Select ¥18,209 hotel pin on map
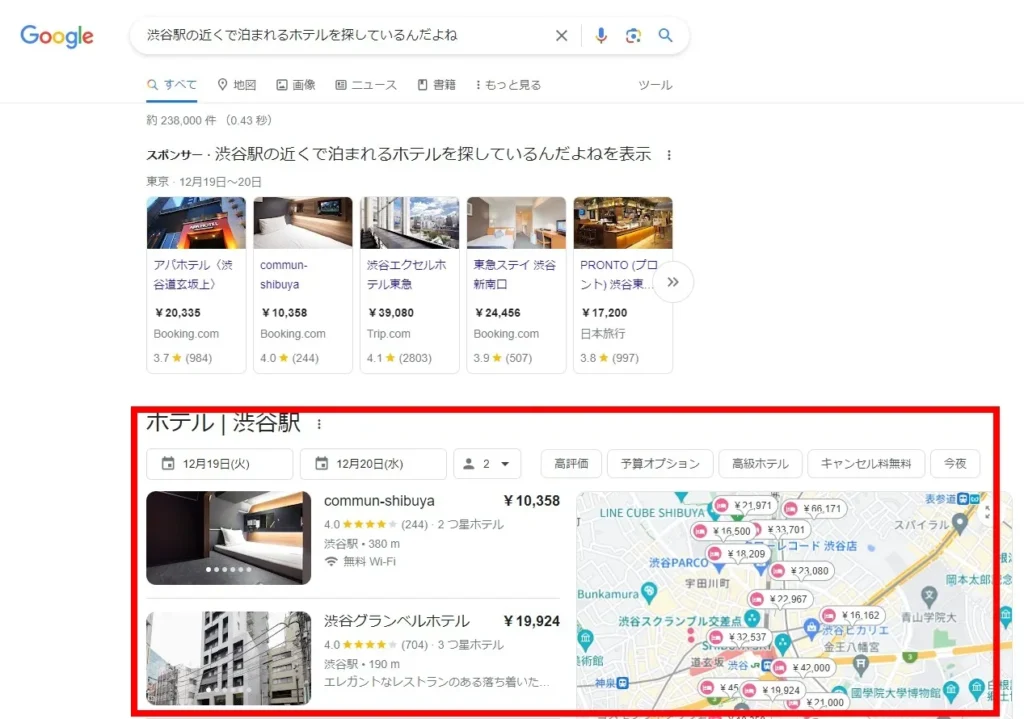The width and height of the screenshot is (1024, 719). tap(739, 554)
